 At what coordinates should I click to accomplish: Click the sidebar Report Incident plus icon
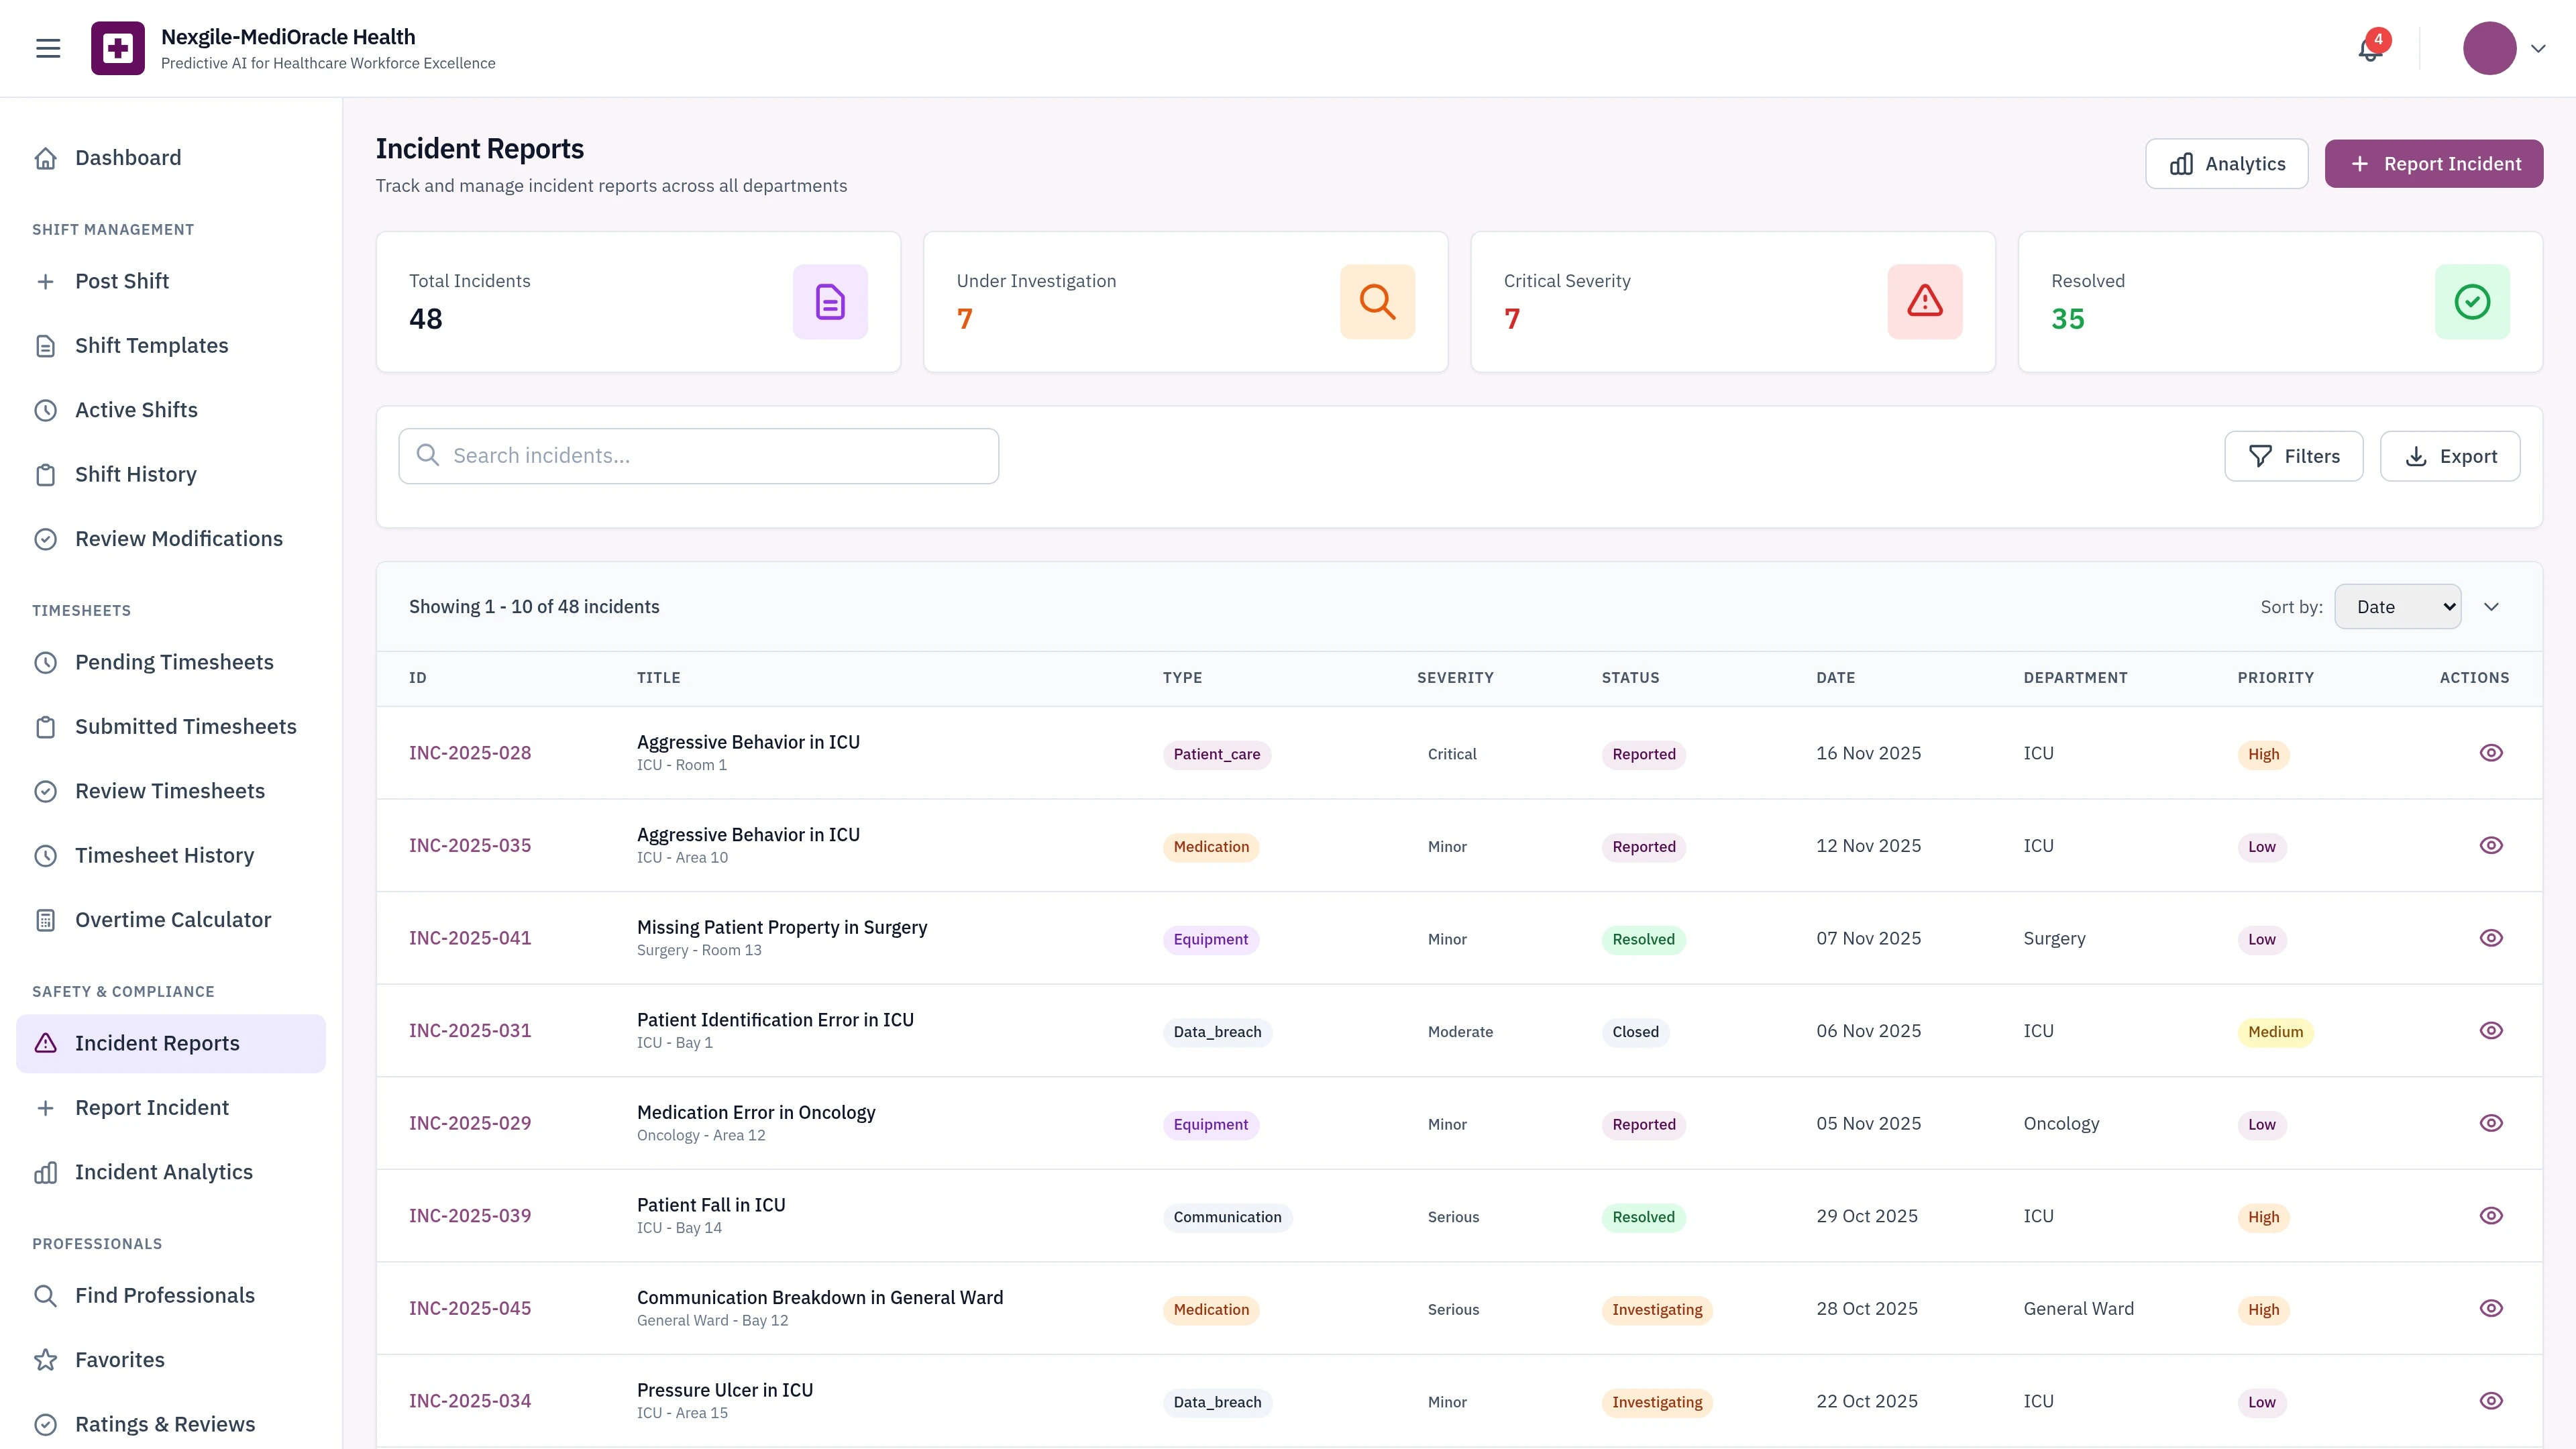pyautogui.click(x=46, y=1108)
